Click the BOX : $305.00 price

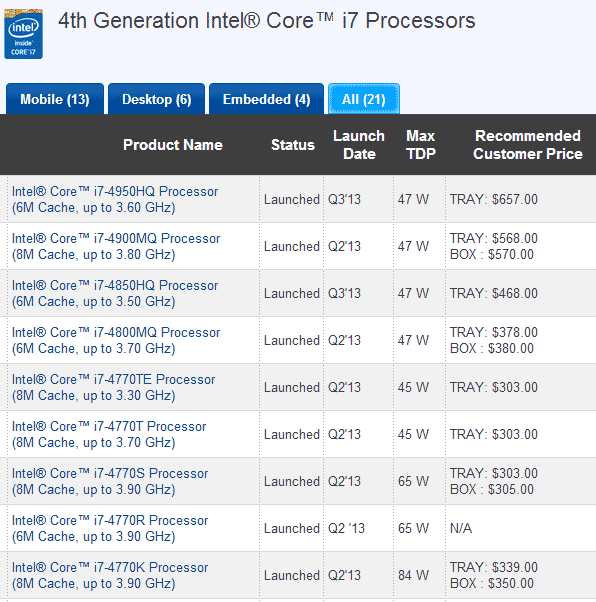pyautogui.click(x=492, y=489)
